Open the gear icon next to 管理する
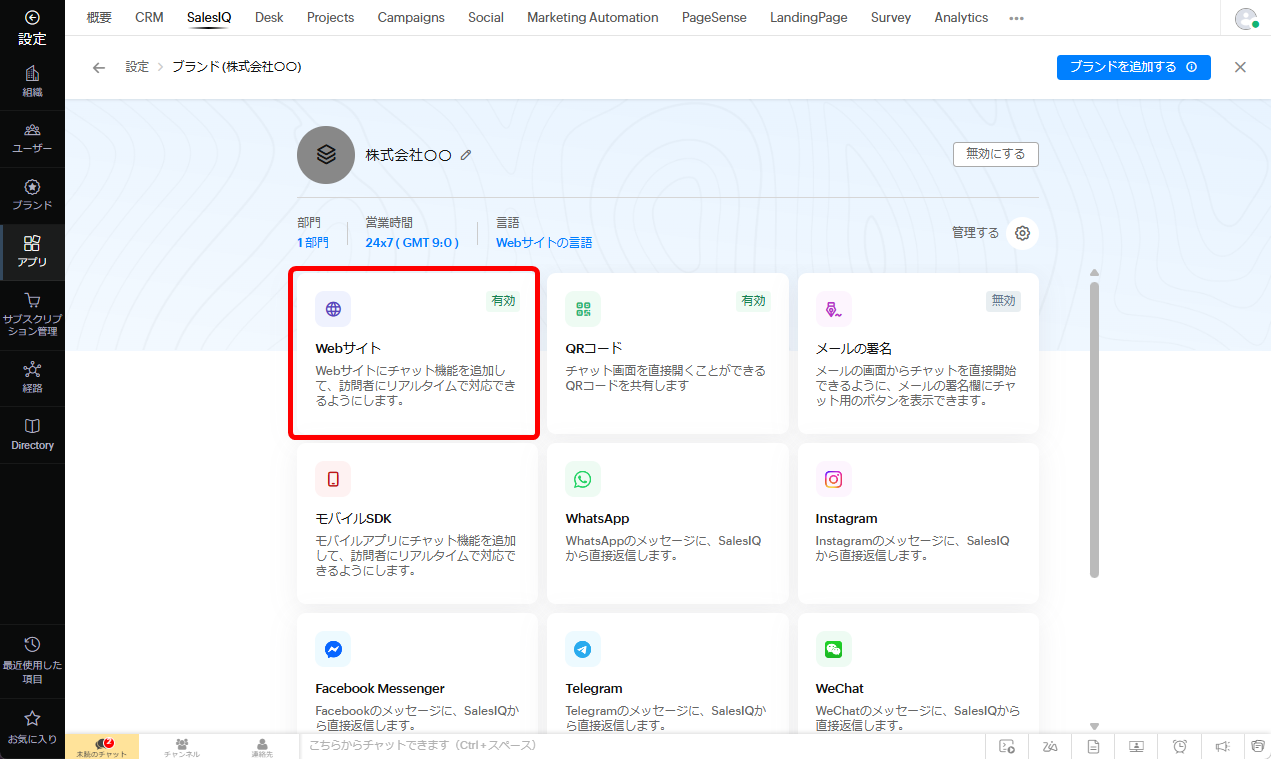Viewport: 1271px width, 759px height. coord(1022,233)
